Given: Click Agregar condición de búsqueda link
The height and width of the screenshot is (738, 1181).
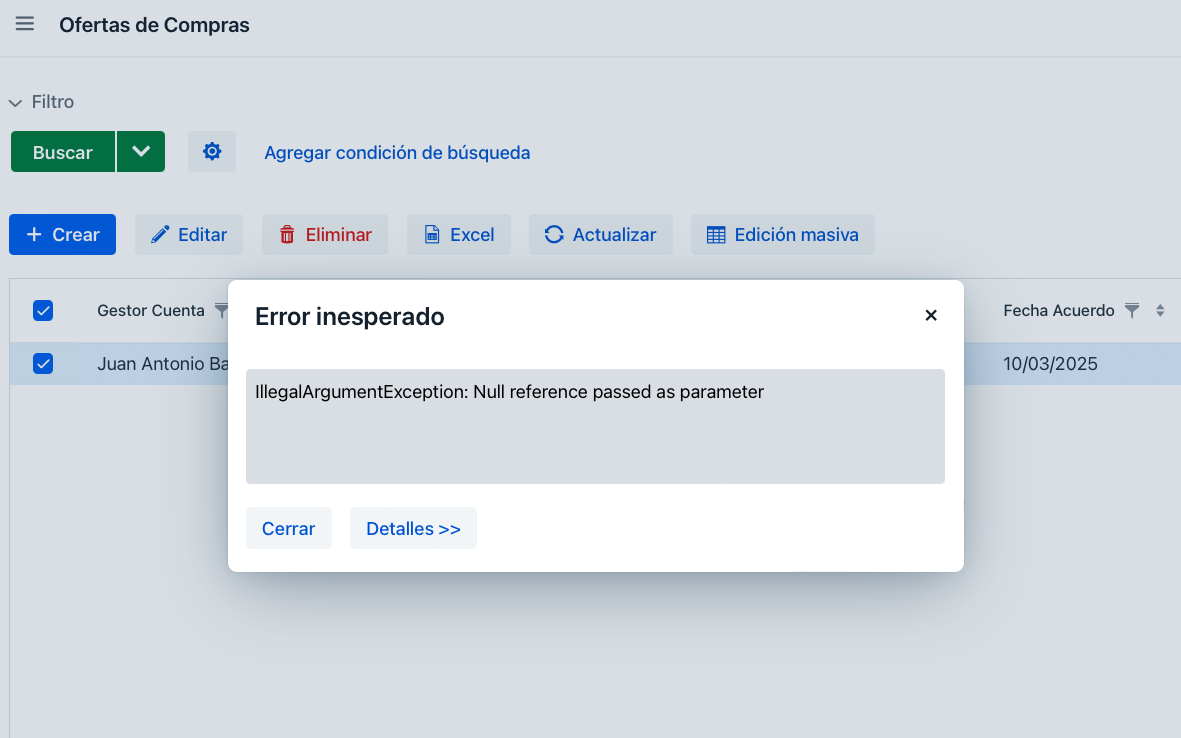Looking at the screenshot, I should click(397, 152).
